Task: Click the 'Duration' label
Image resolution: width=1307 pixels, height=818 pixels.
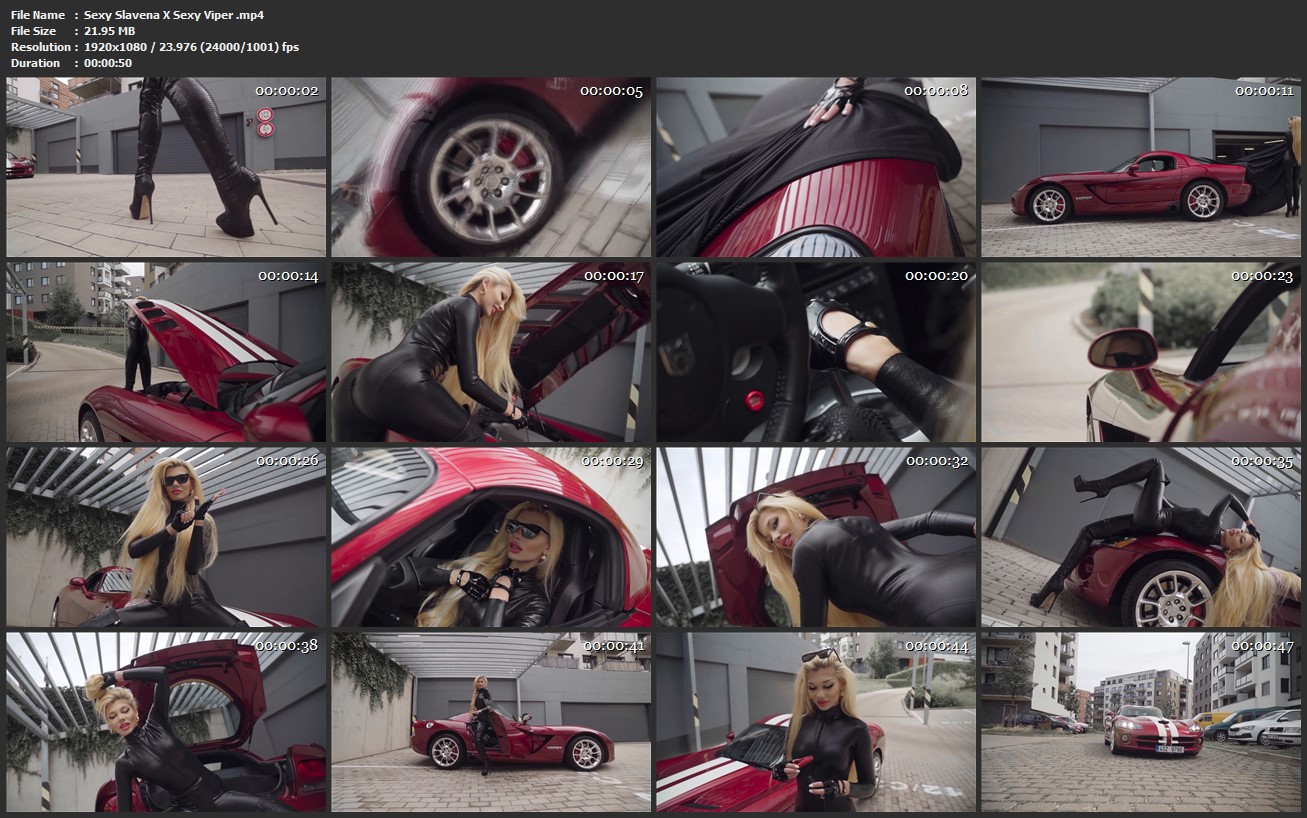Action: click(x=36, y=63)
